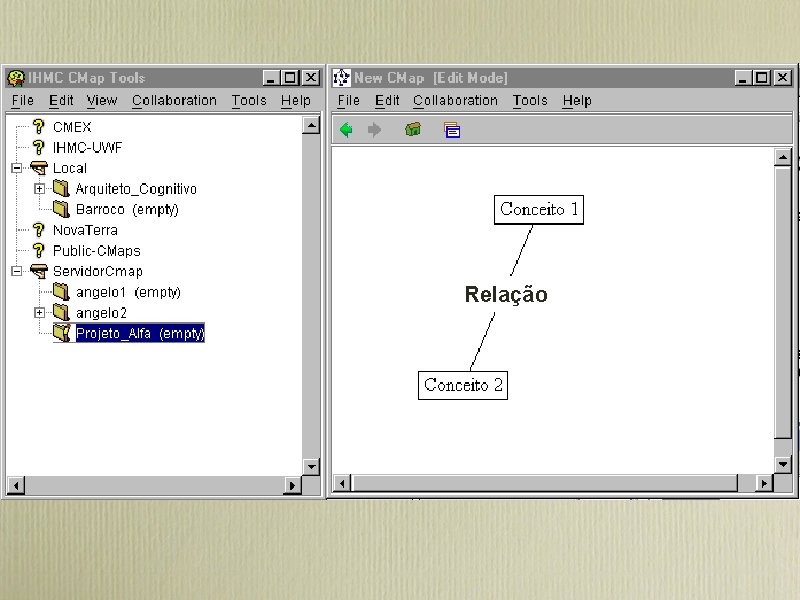
Task: Click the blue views window toolbar icon
Action: pyautogui.click(x=452, y=130)
